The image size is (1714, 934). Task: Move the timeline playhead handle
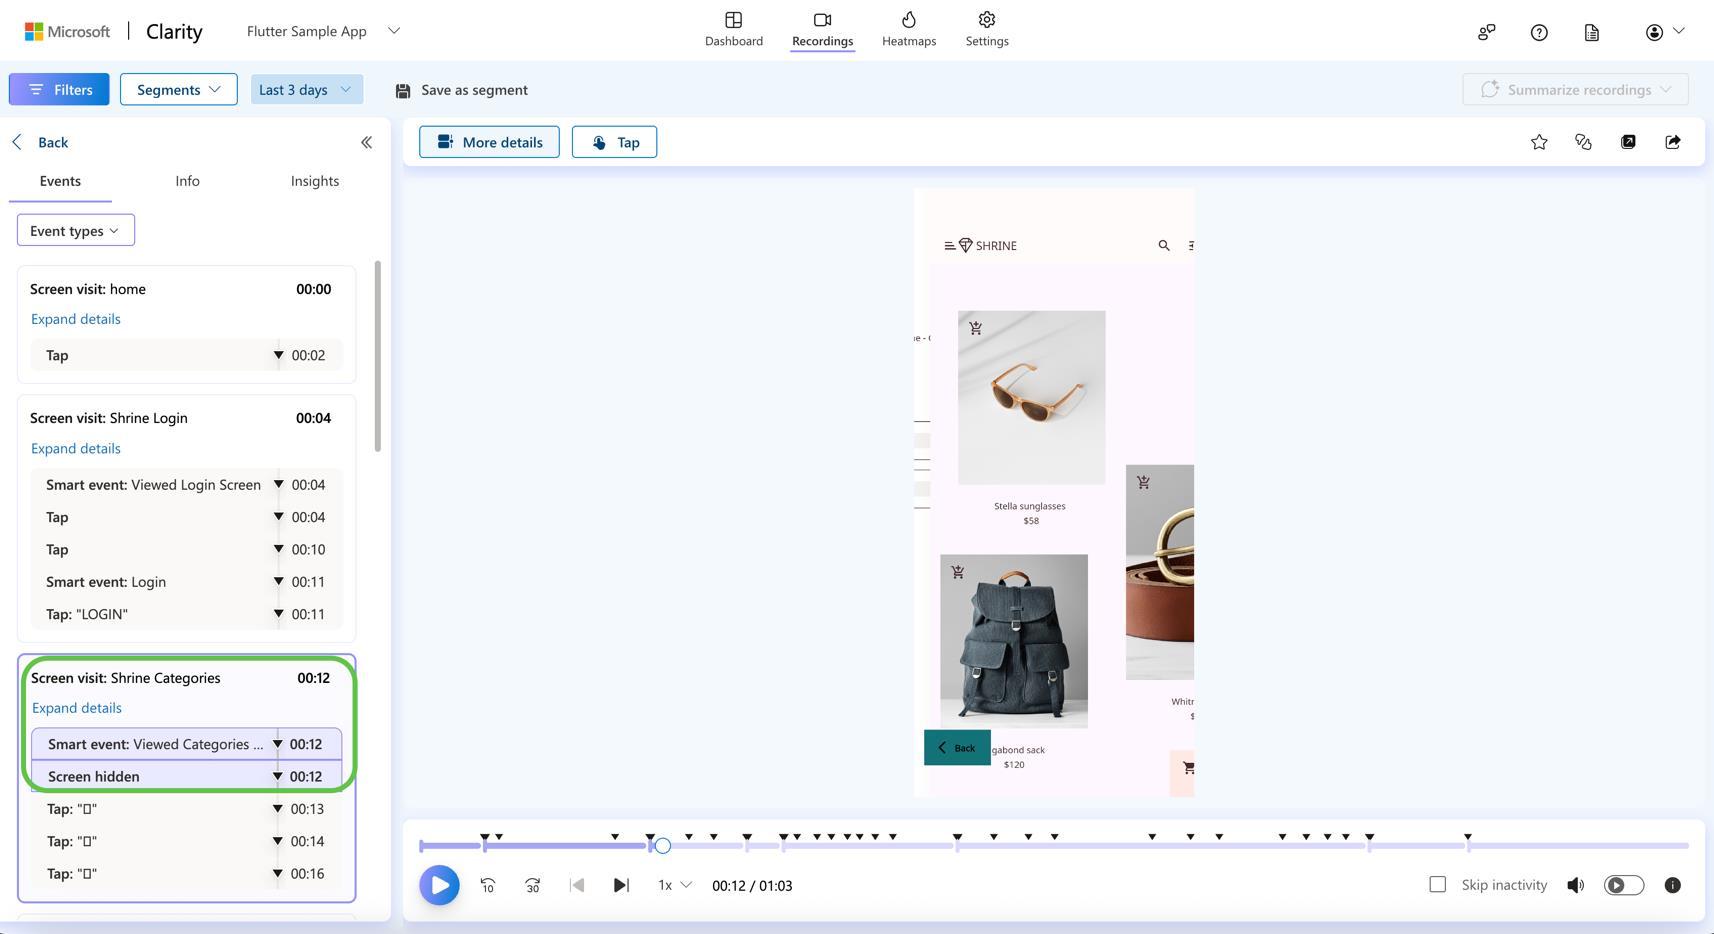coord(662,846)
